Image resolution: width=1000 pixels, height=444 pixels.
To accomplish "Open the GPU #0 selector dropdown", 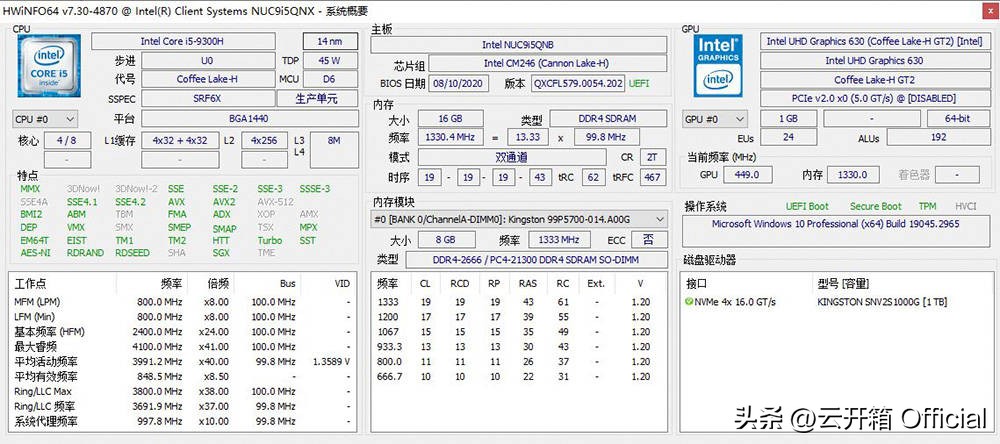I will [715, 119].
